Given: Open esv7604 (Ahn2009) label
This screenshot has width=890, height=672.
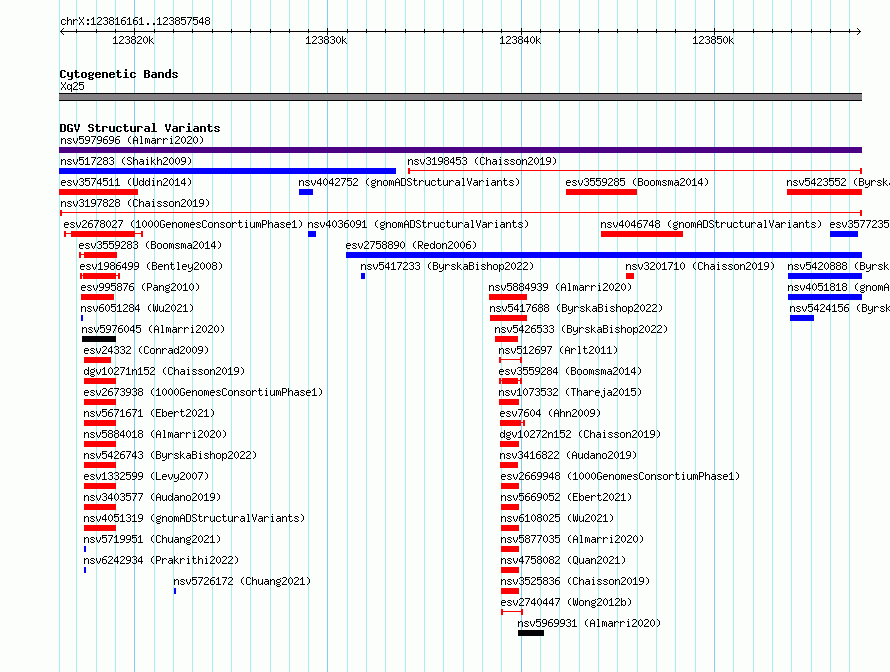Looking at the screenshot, I should click(x=550, y=413).
